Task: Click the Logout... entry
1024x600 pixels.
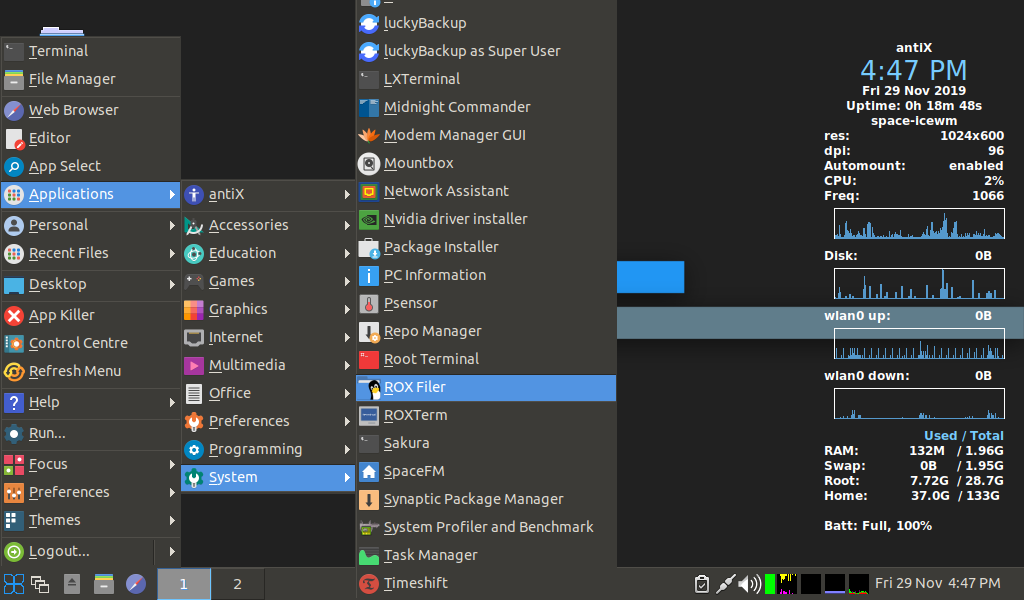Action: pos(78,551)
